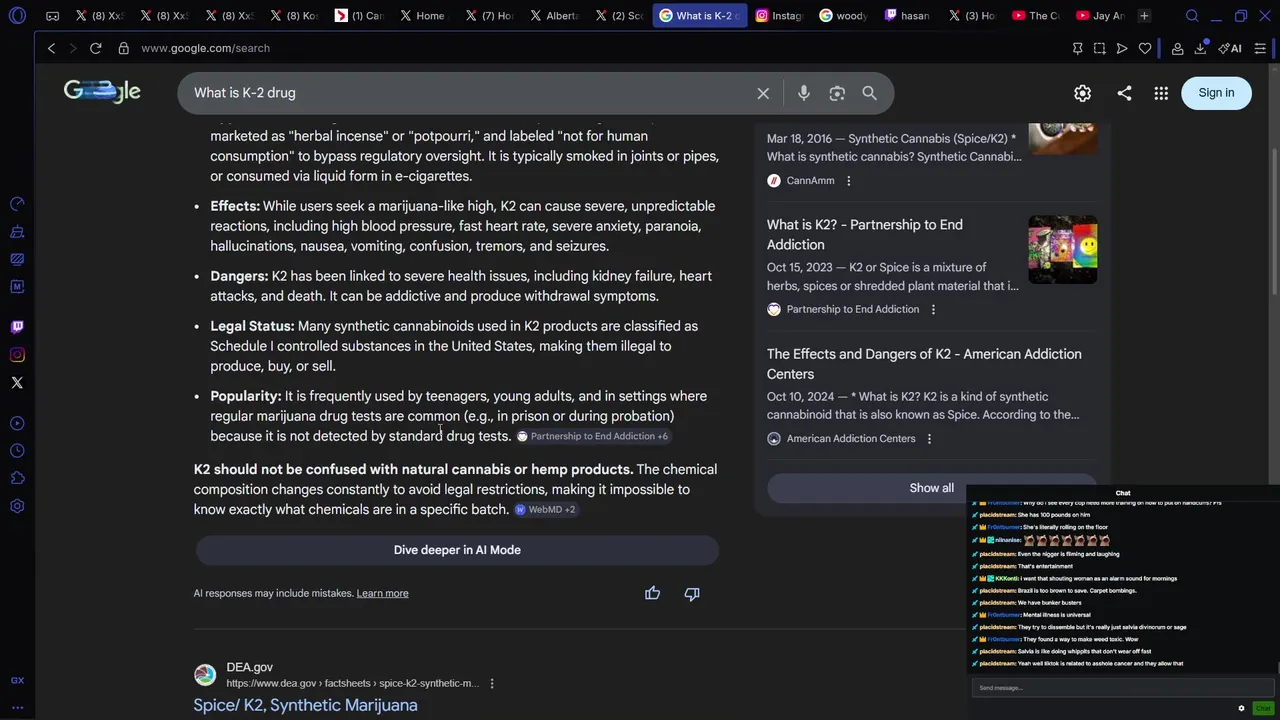Open the sidebar player icon
Screen dimensions: 1280x720
[x=17, y=423]
